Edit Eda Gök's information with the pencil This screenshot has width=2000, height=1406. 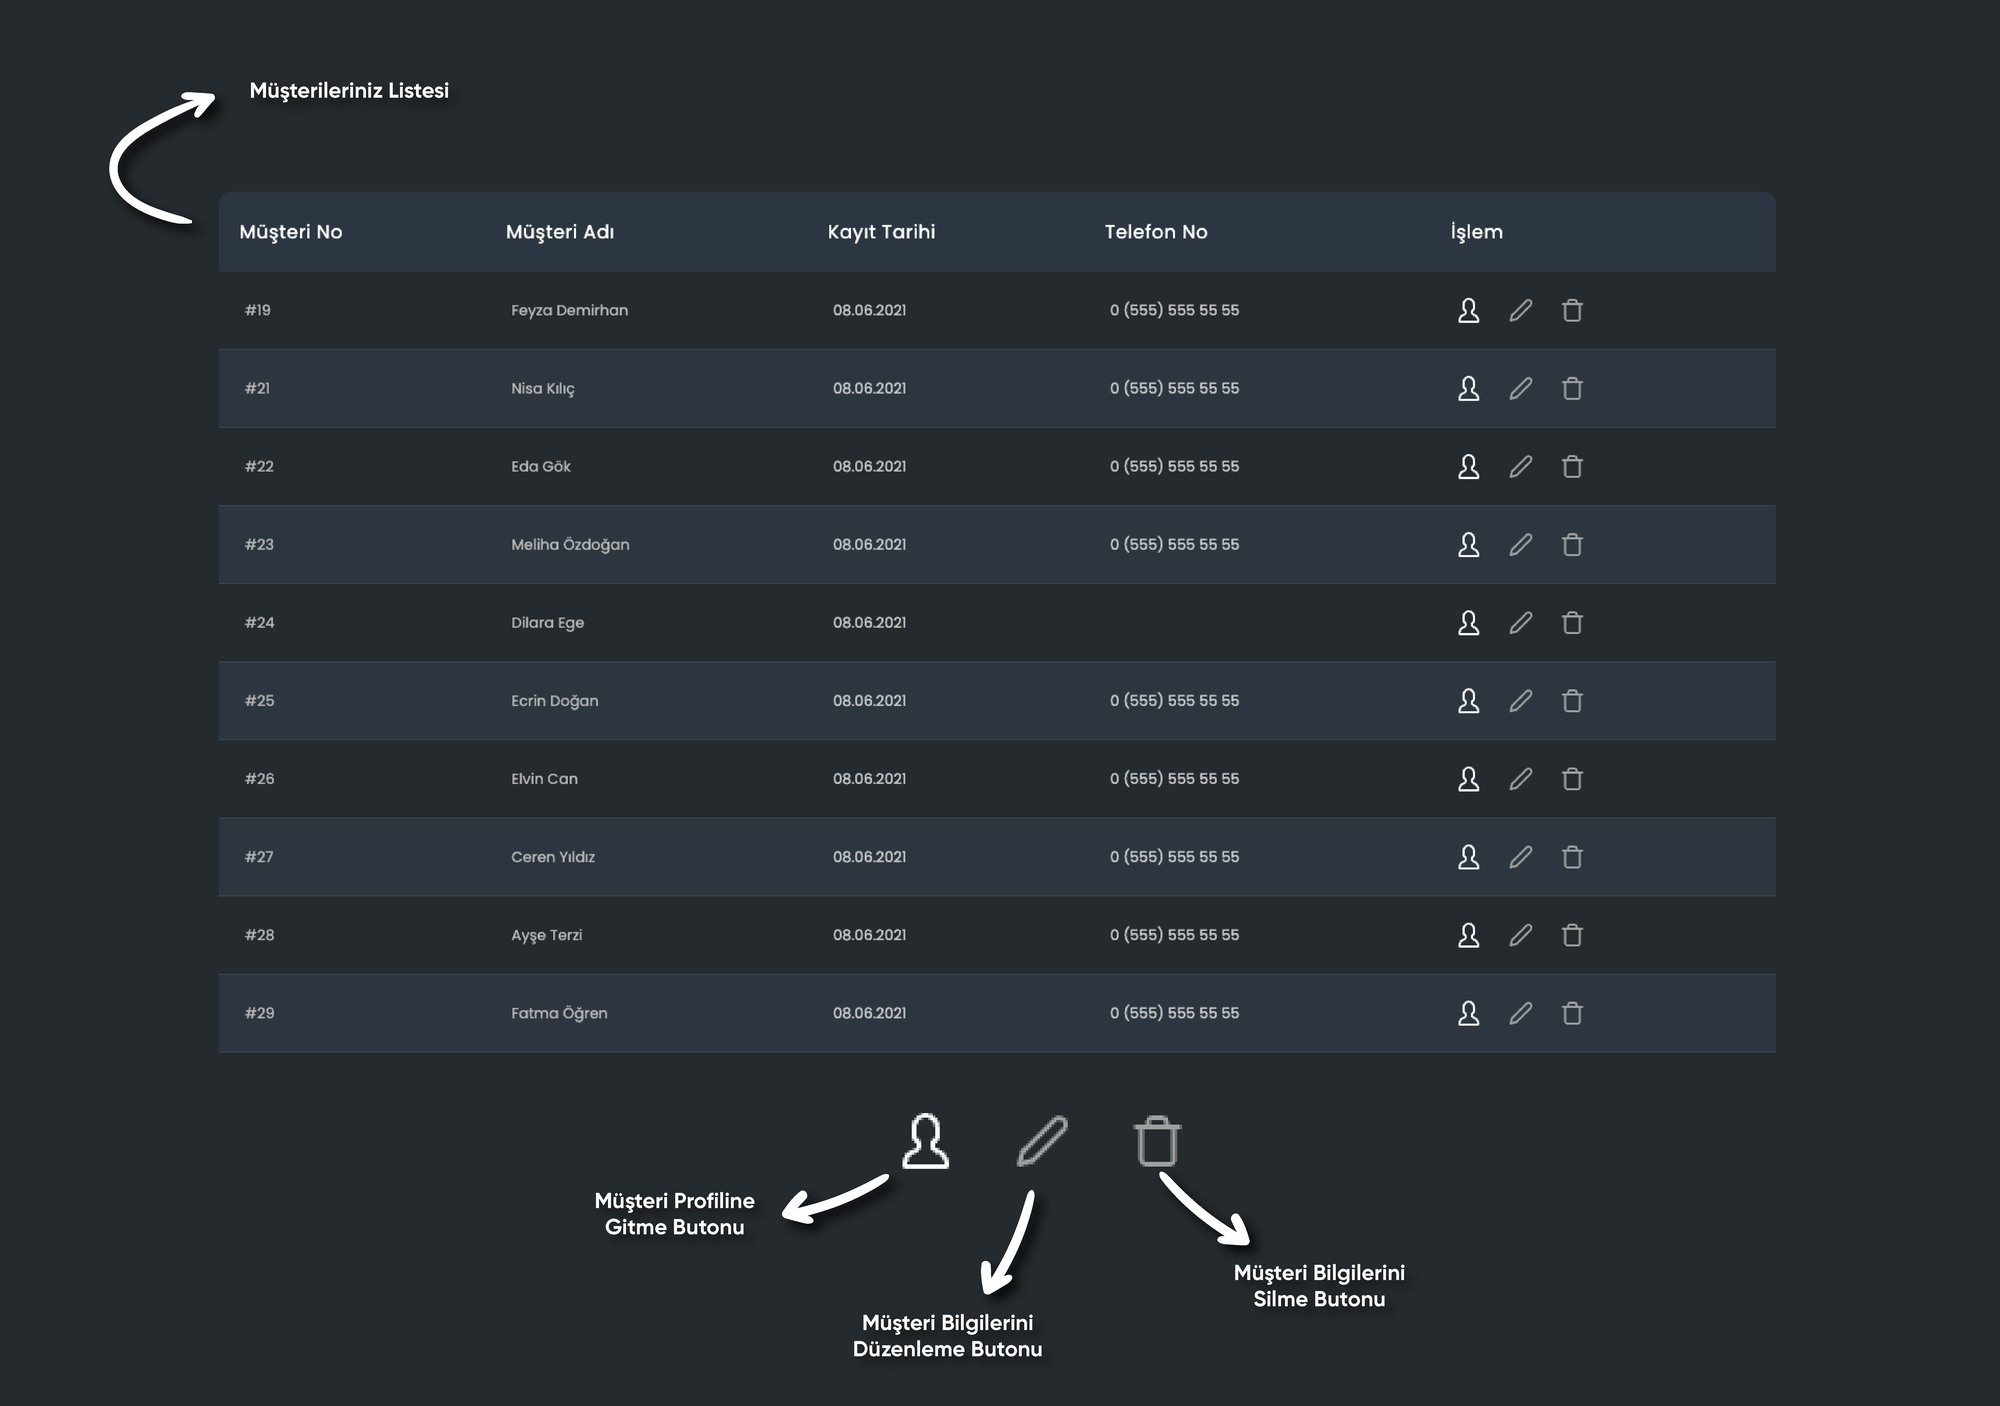[x=1520, y=466]
